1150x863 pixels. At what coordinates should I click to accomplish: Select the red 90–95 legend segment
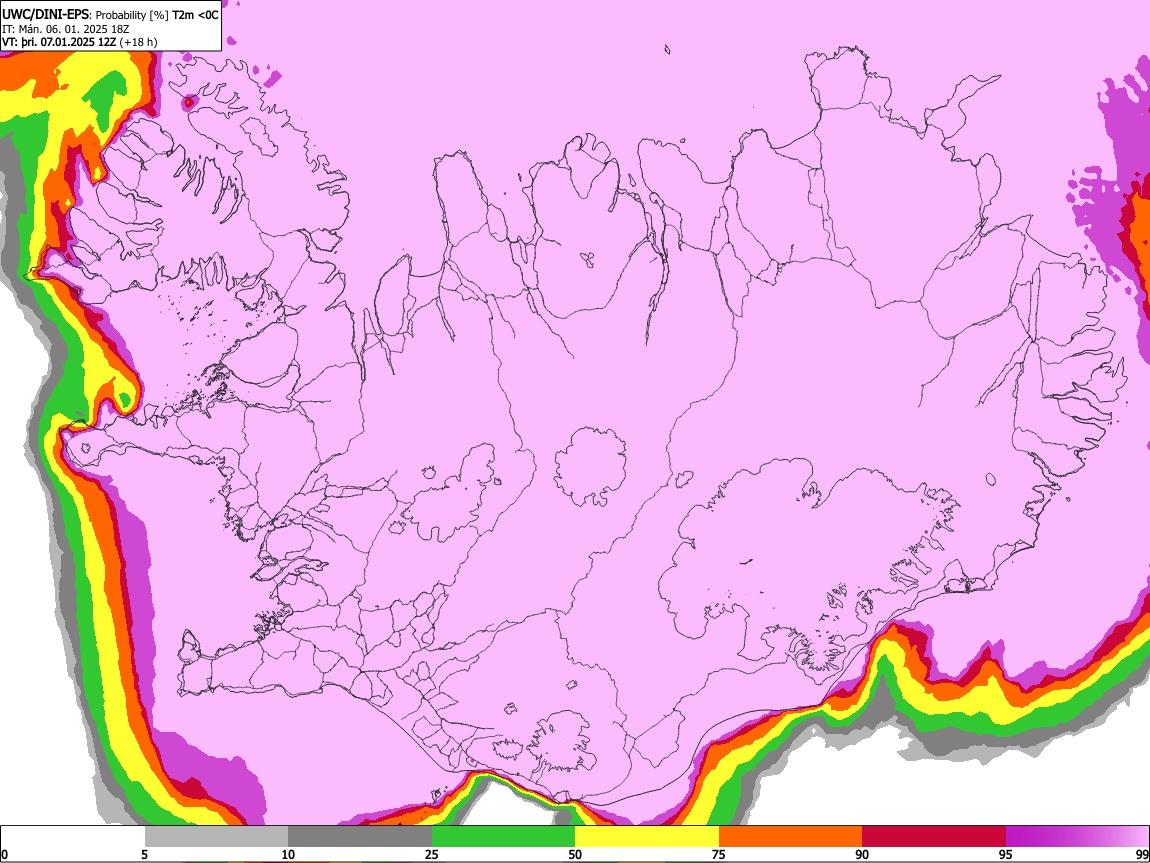pyautogui.click(x=934, y=836)
